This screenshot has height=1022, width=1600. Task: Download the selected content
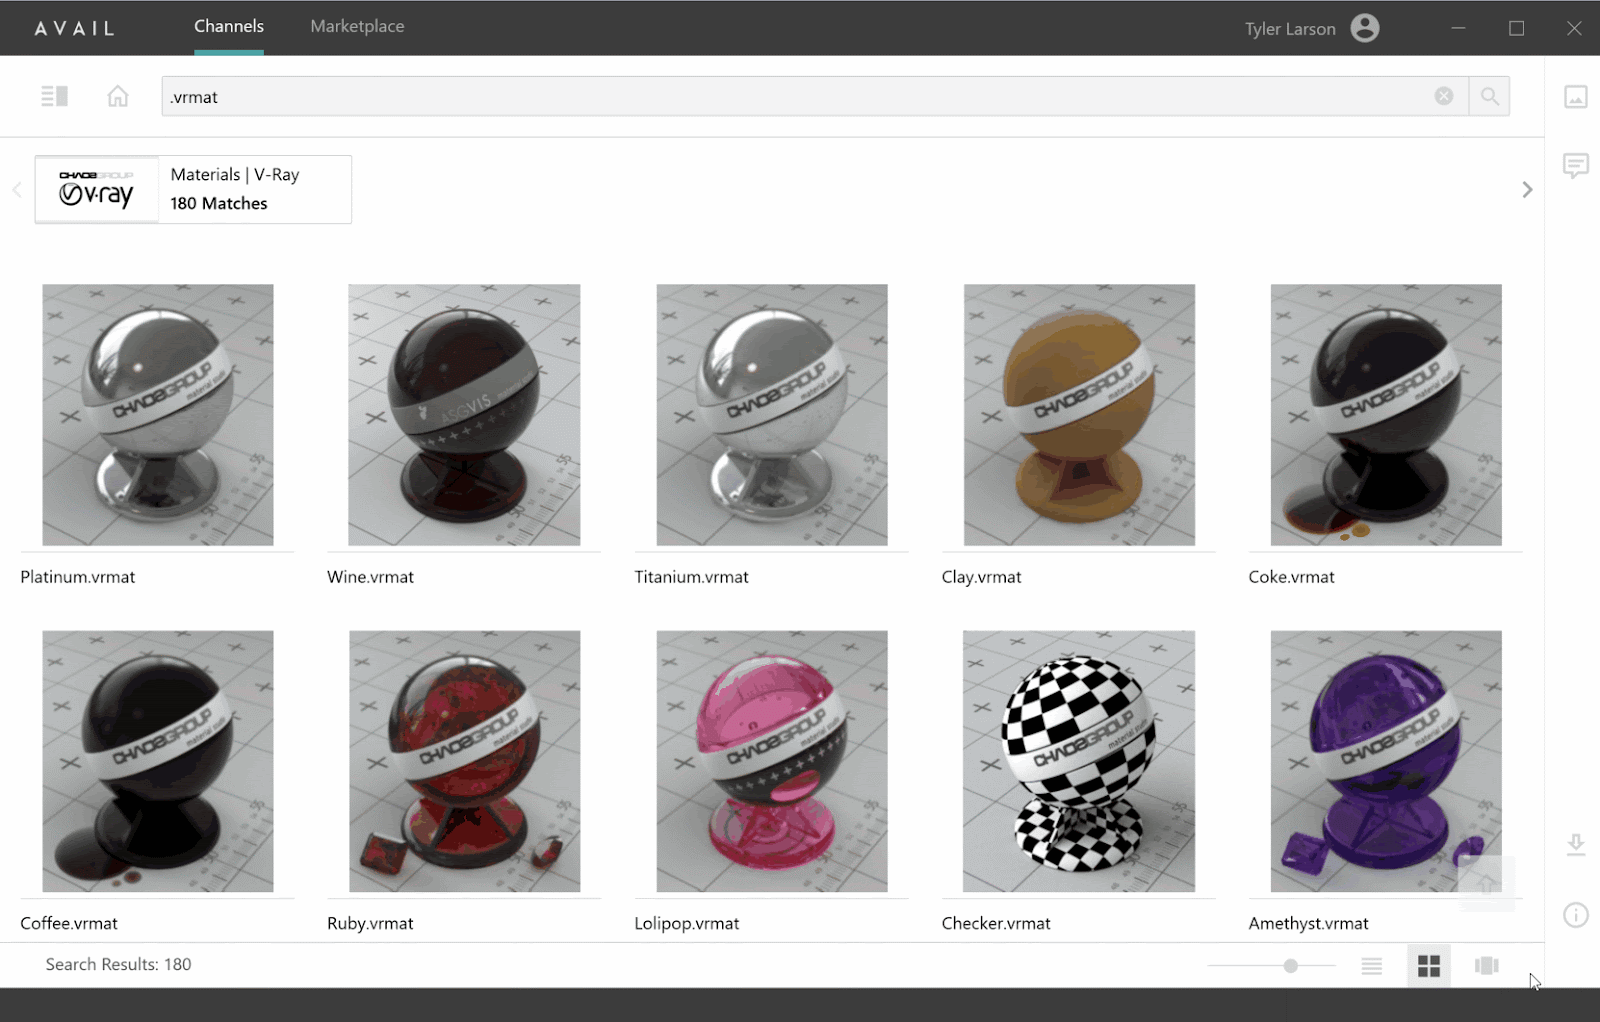click(x=1576, y=845)
